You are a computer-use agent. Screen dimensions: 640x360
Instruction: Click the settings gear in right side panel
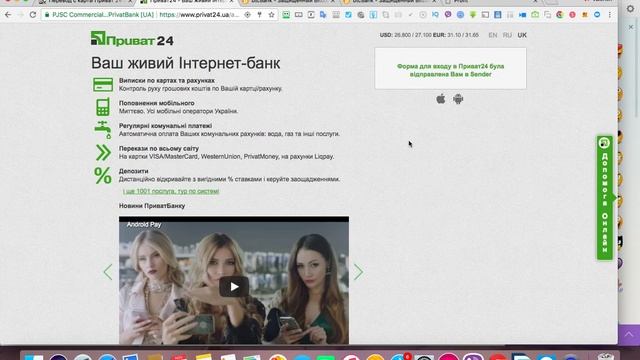pyautogui.click(x=631, y=8)
